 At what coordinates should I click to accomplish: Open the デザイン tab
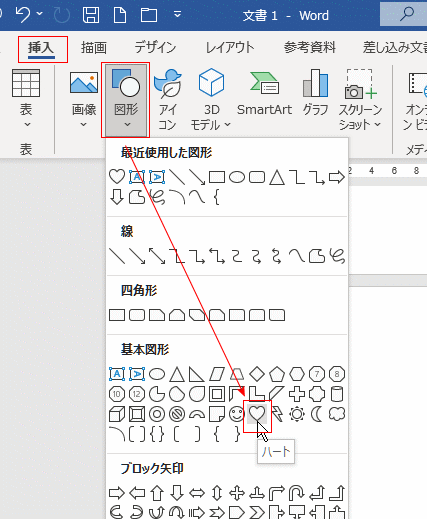(x=155, y=48)
